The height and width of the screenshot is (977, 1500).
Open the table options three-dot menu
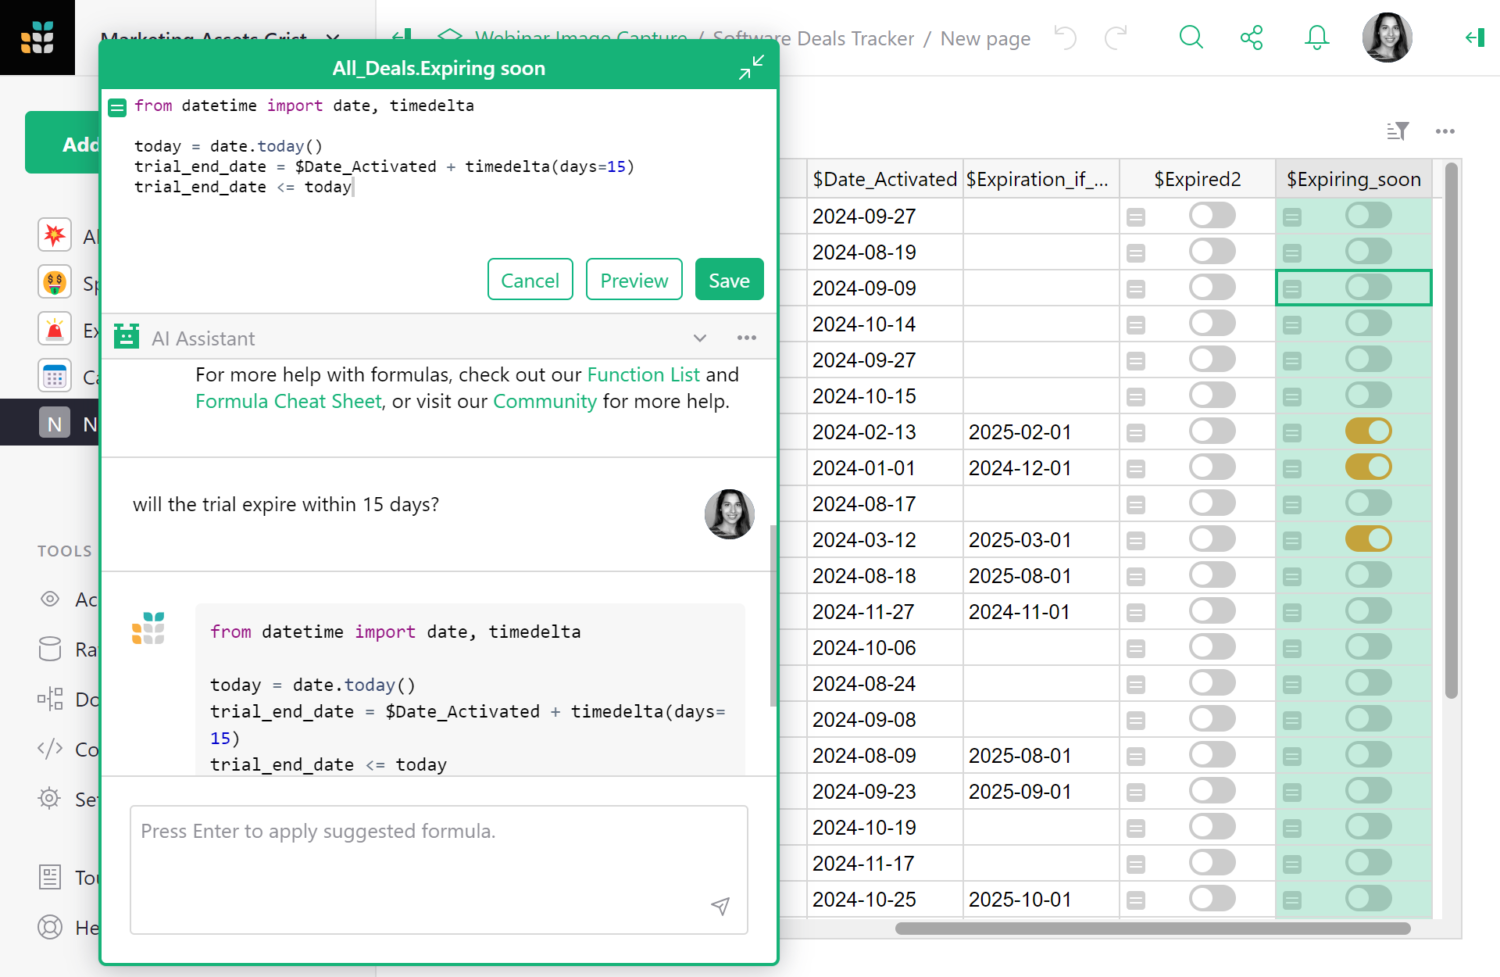(x=1445, y=131)
